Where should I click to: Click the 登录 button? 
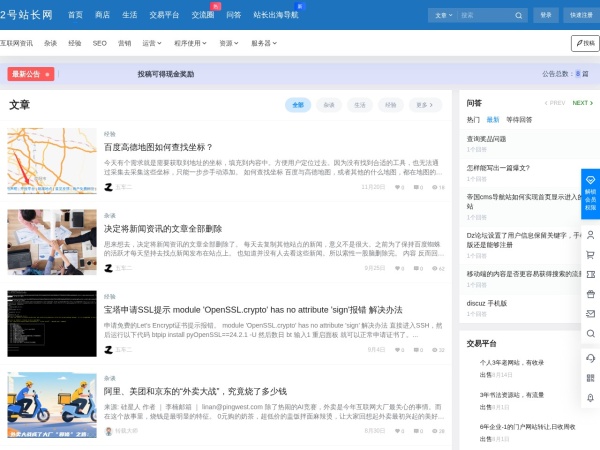coord(546,15)
